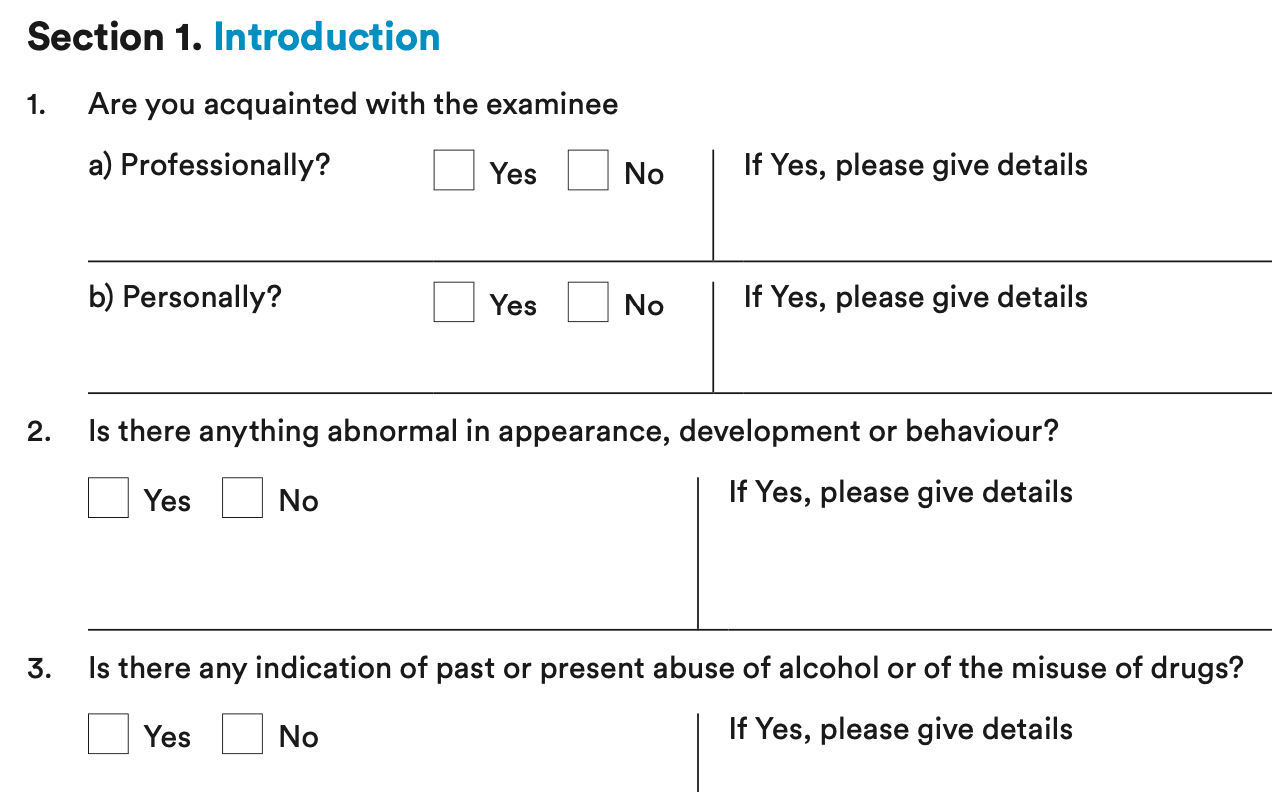Click the alcohol or drugs misuse question text
This screenshot has height=792, width=1272.
click(666, 668)
